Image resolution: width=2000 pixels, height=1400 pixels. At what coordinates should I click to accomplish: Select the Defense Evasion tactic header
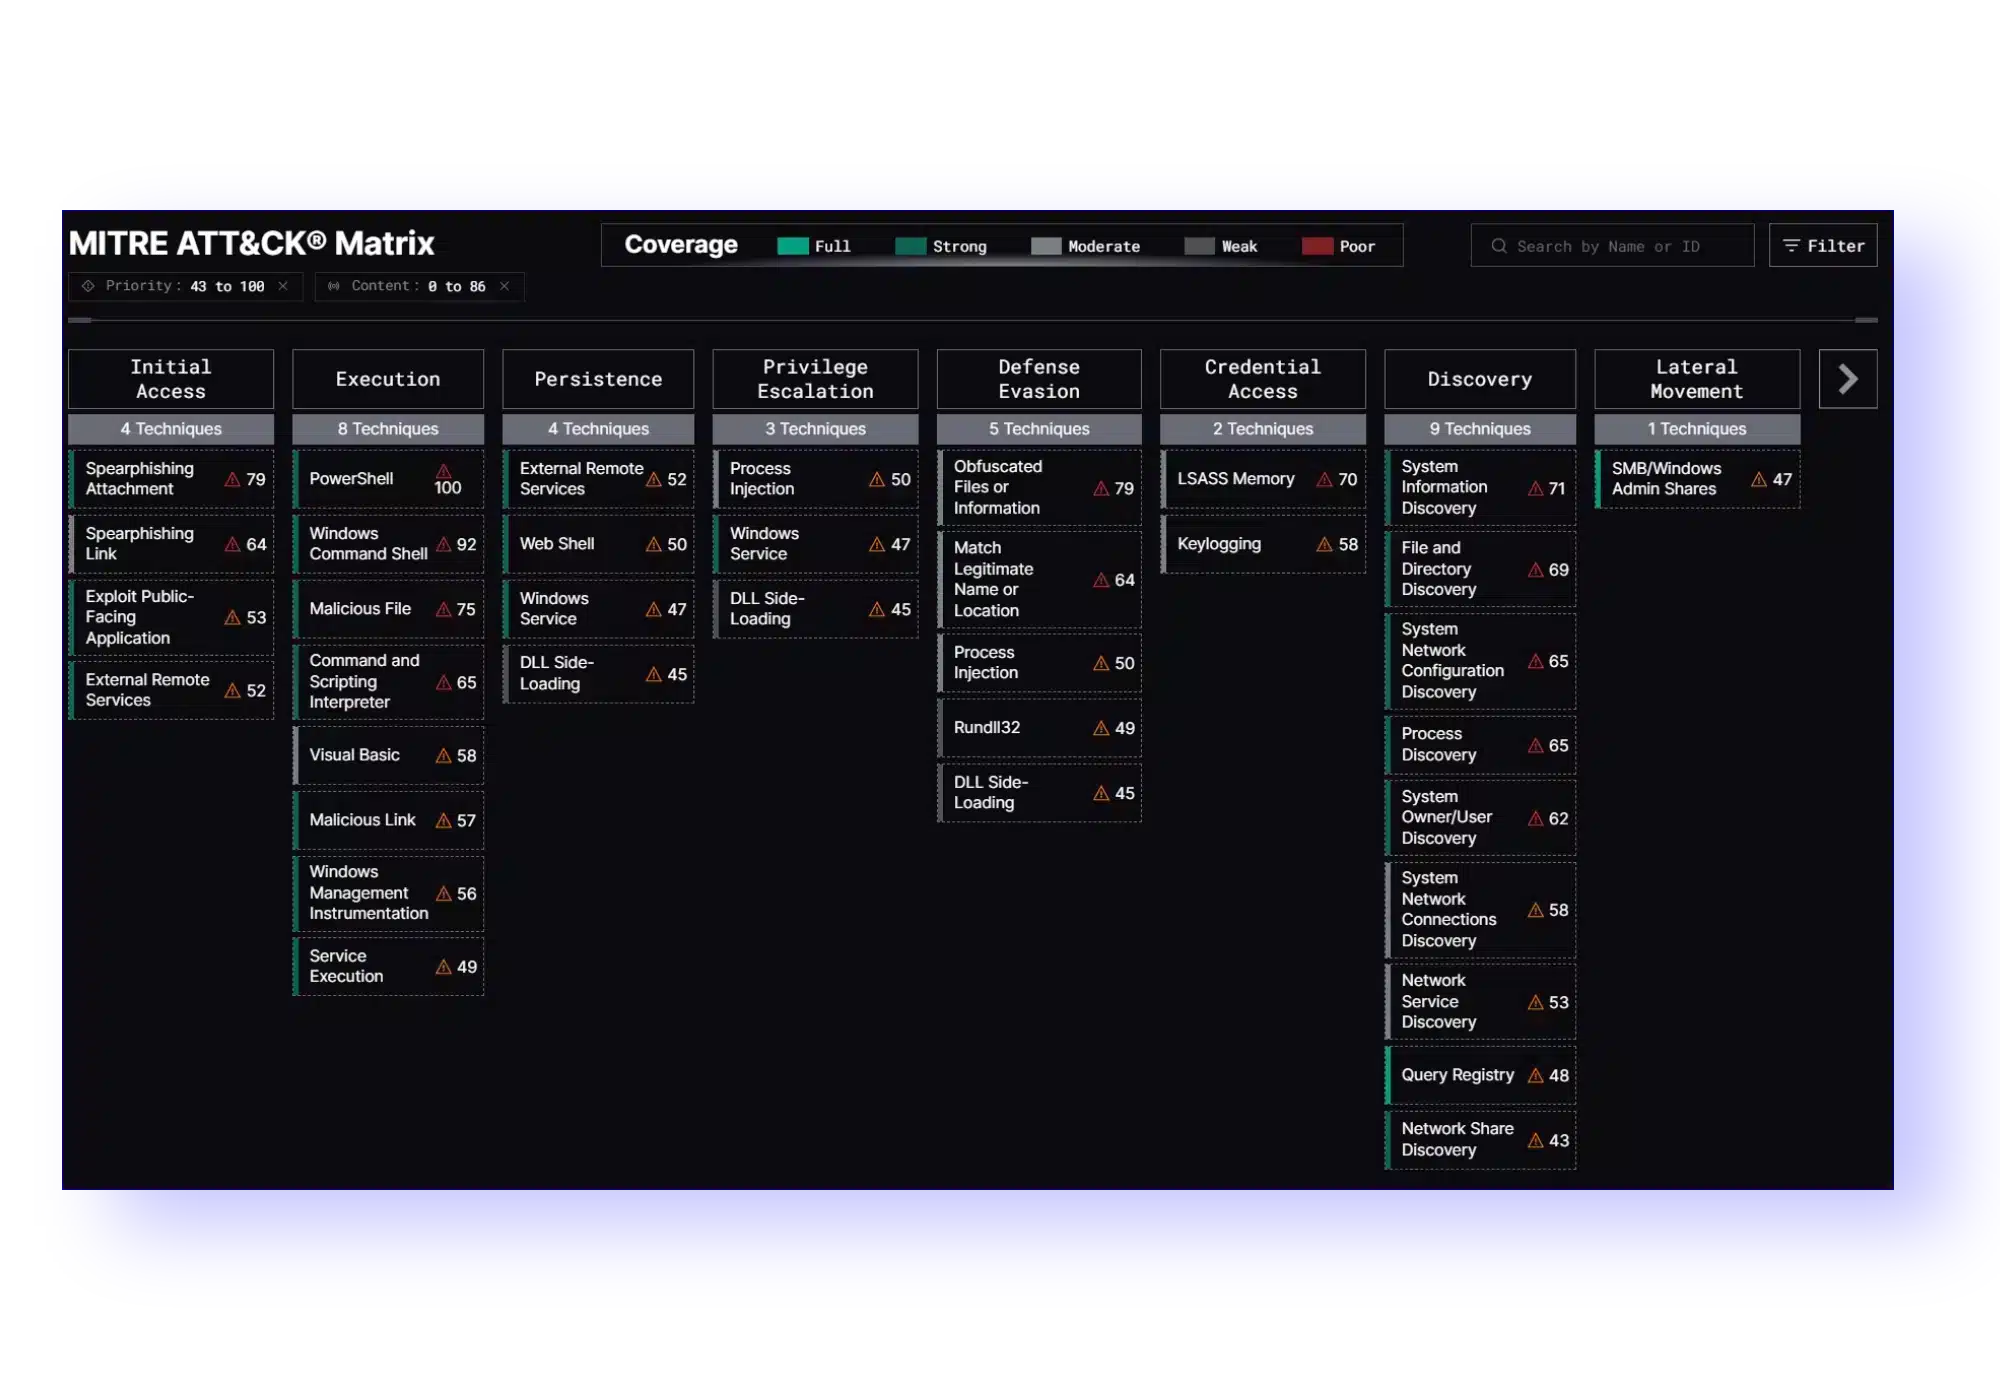1039,379
